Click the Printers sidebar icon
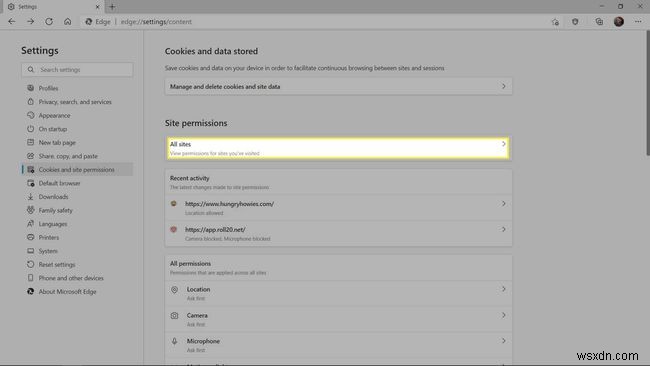 [x=30, y=238]
